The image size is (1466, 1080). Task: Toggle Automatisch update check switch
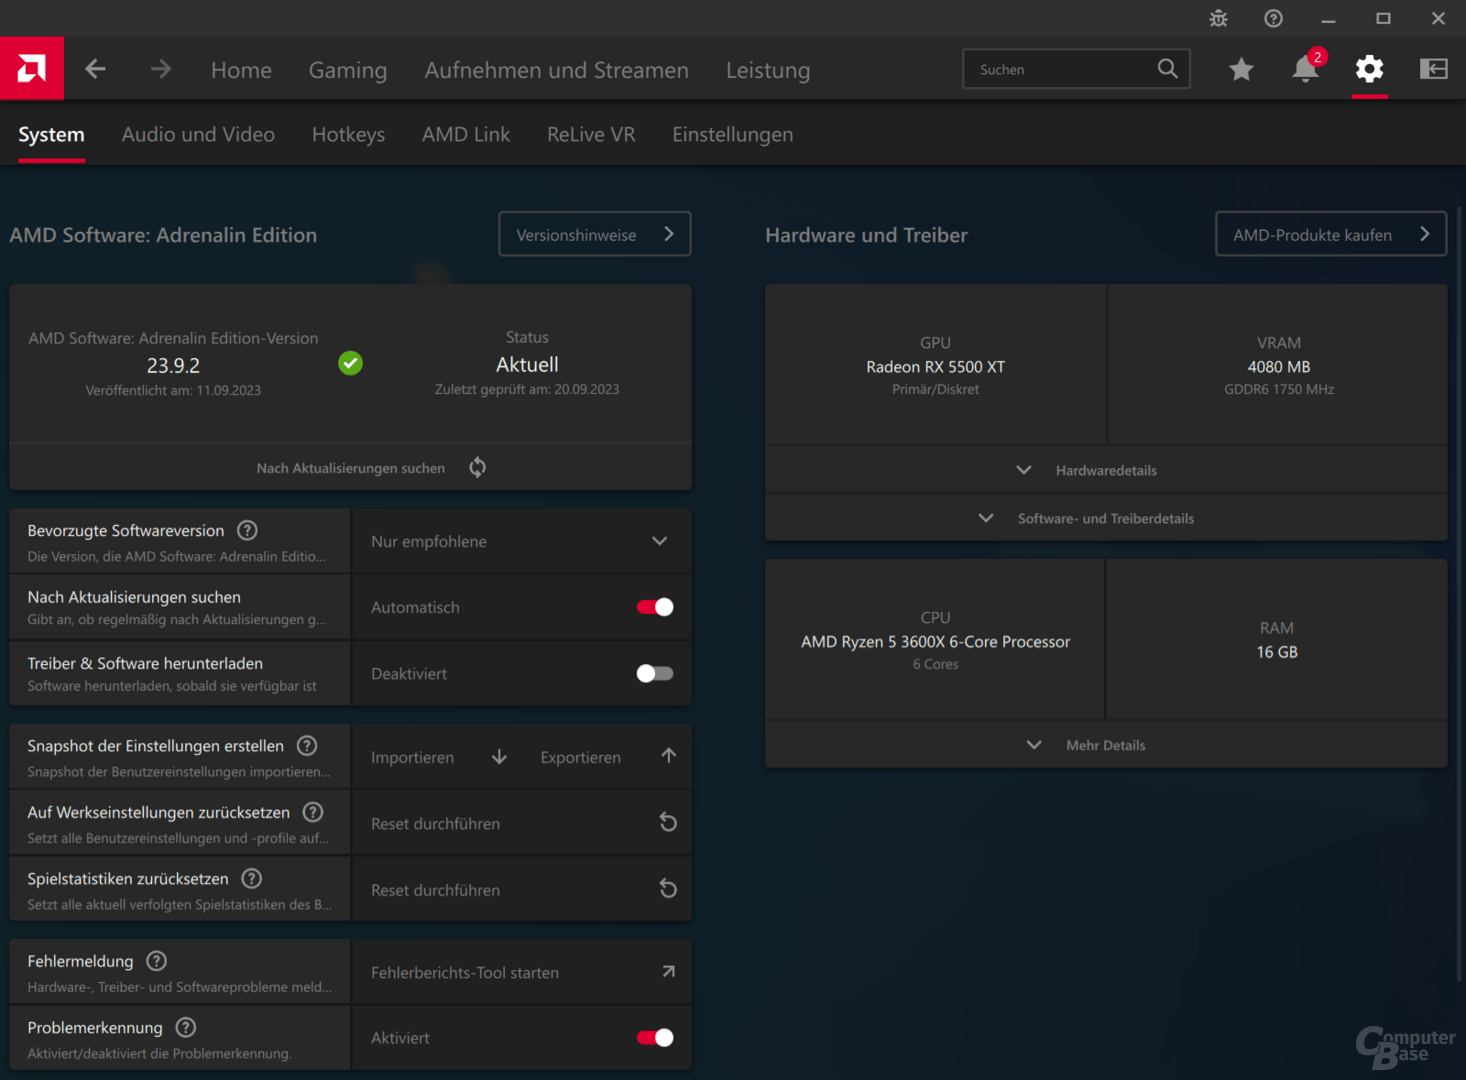click(655, 607)
